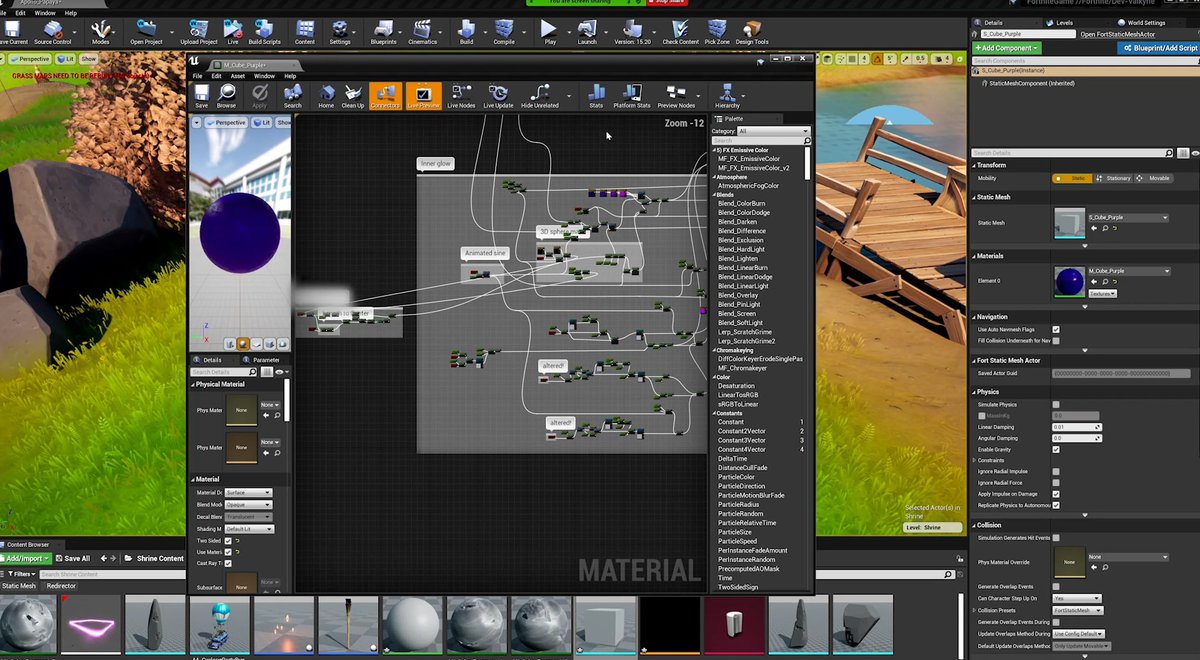1200x660 pixels.
Task: Open Blueprints toolbar menu
Action: 383,31
